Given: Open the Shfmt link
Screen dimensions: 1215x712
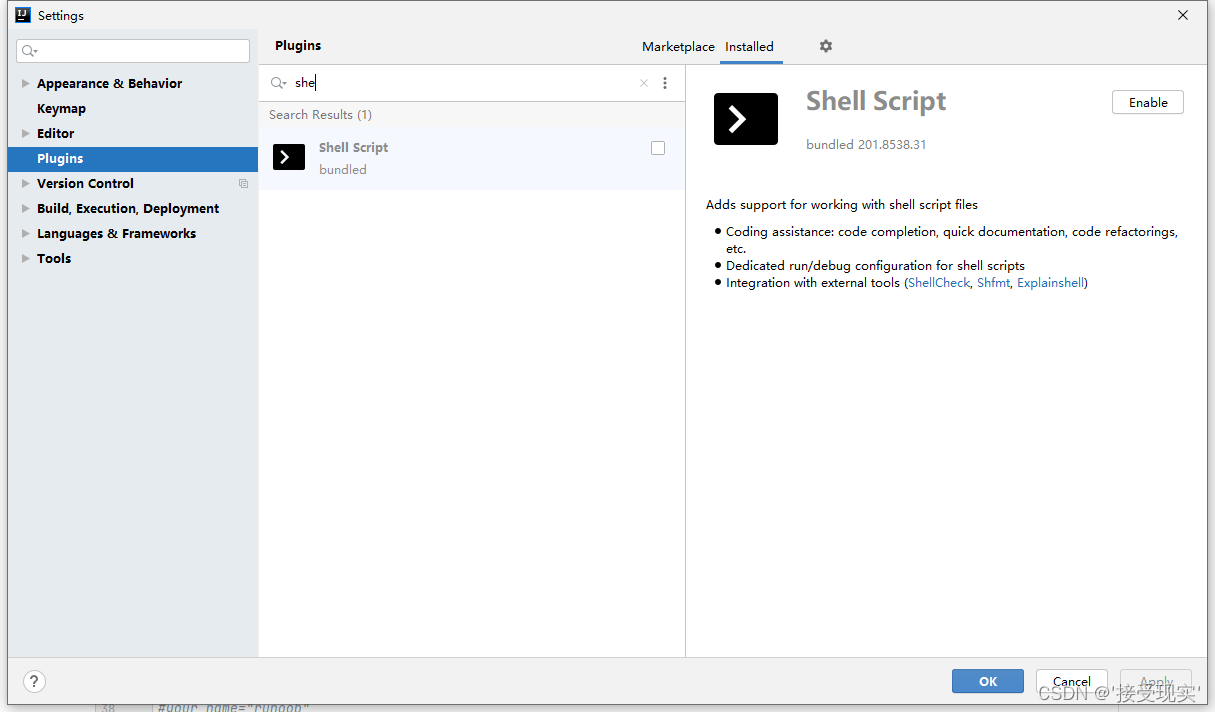Looking at the screenshot, I should point(993,283).
